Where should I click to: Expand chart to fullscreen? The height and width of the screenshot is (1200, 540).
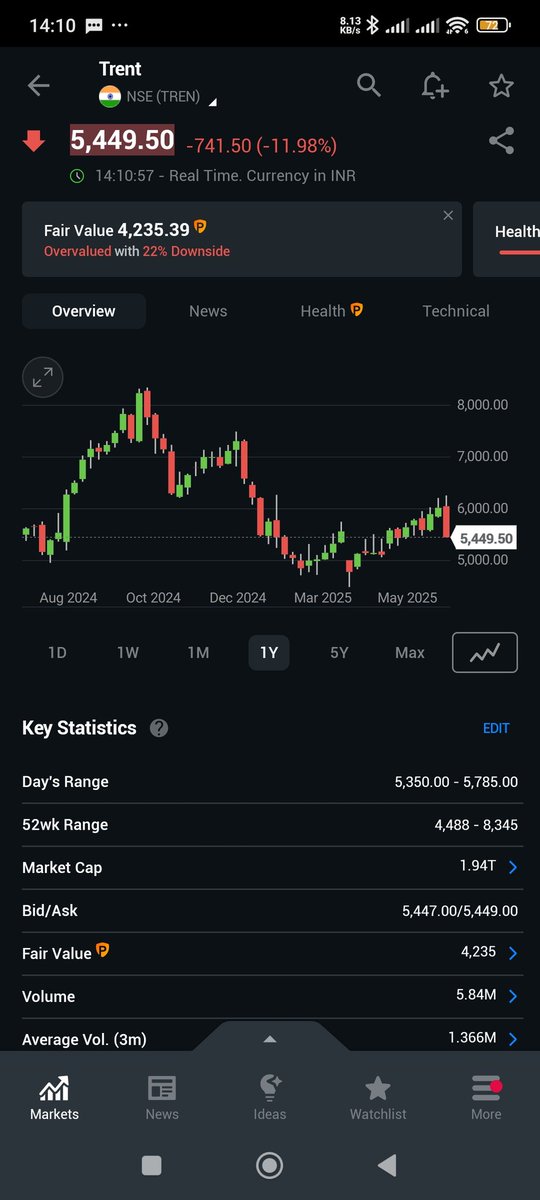click(x=43, y=378)
